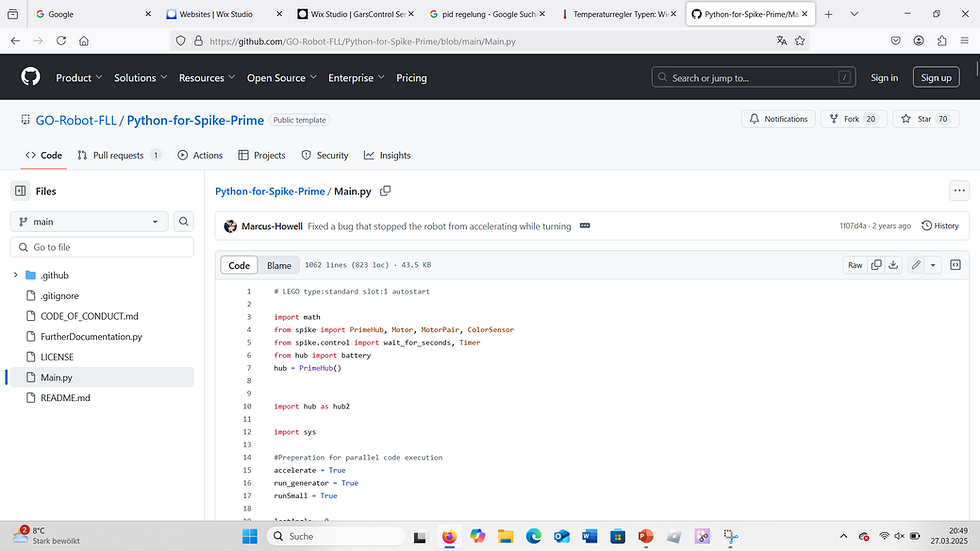This screenshot has height=551, width=980.
Task: Open the Projects tab
Action: [262, 155]
